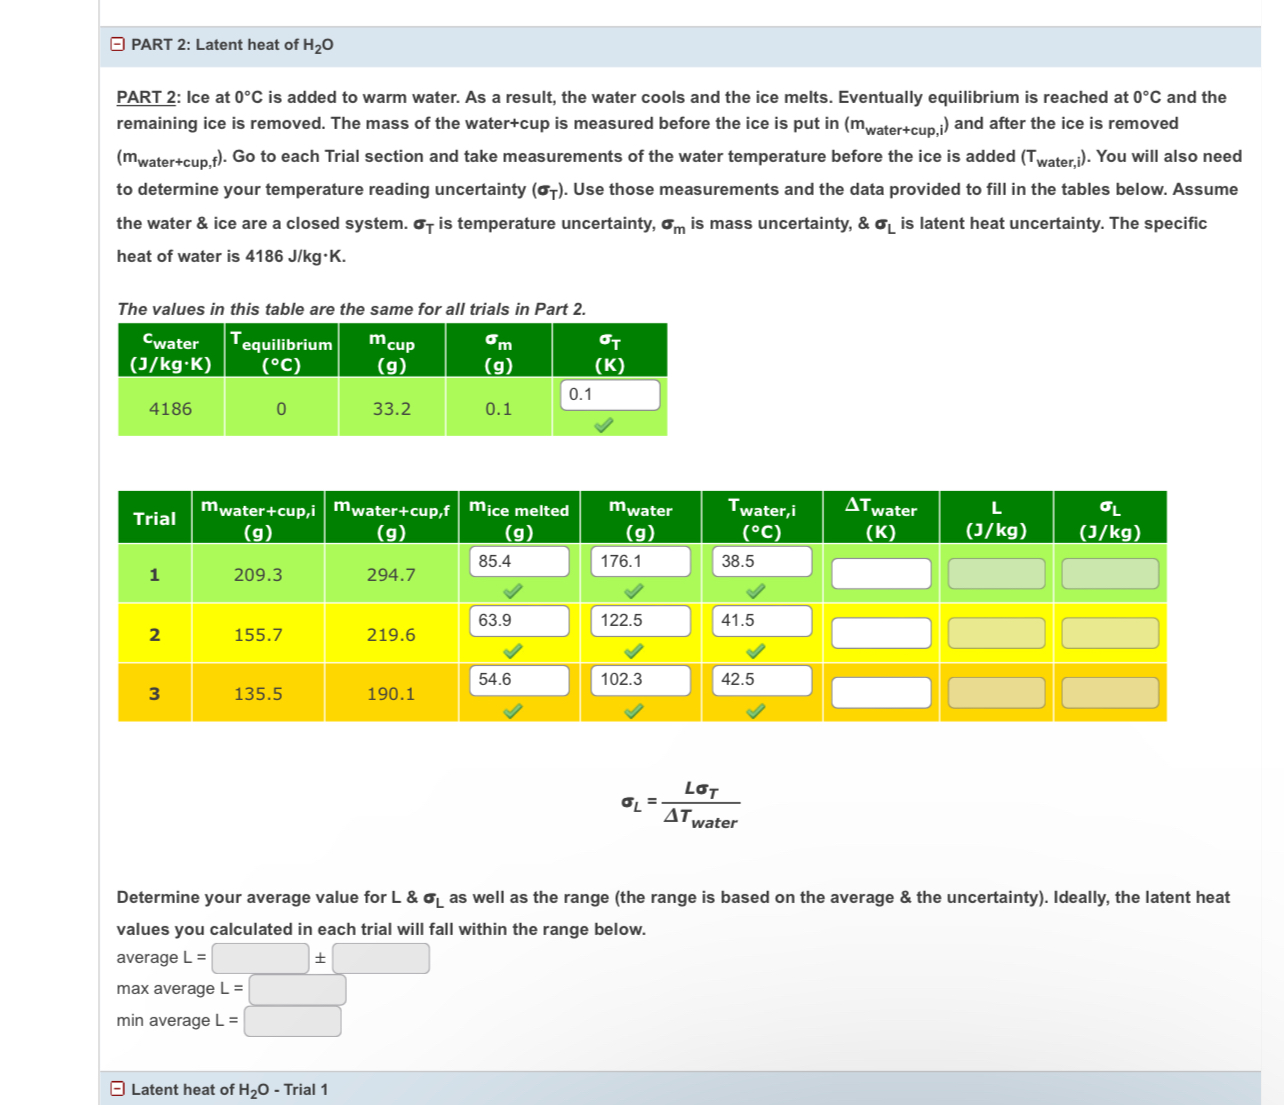
Task: Click the Trial column header
Action: [x=155, y=518]
